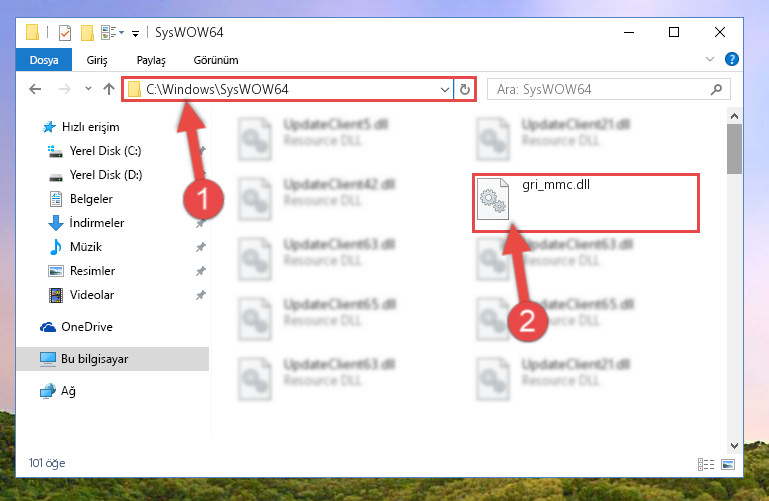Screen dimensions: 769x501
Task: Expand the address bar history dropdown
Action: (x=444, y=89)
